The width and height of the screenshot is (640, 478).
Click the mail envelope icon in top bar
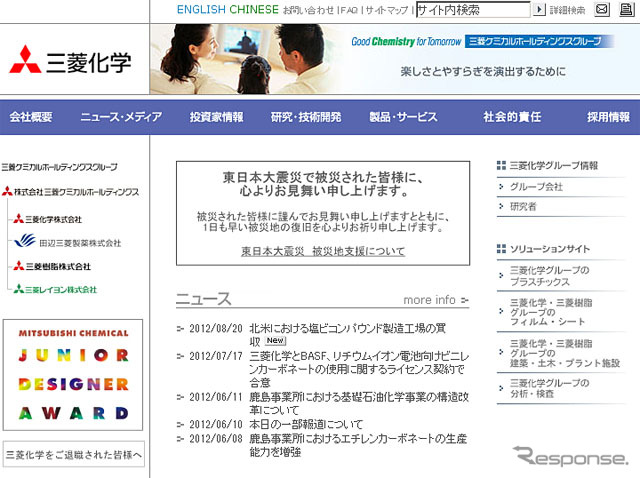(x=602, y=9)
